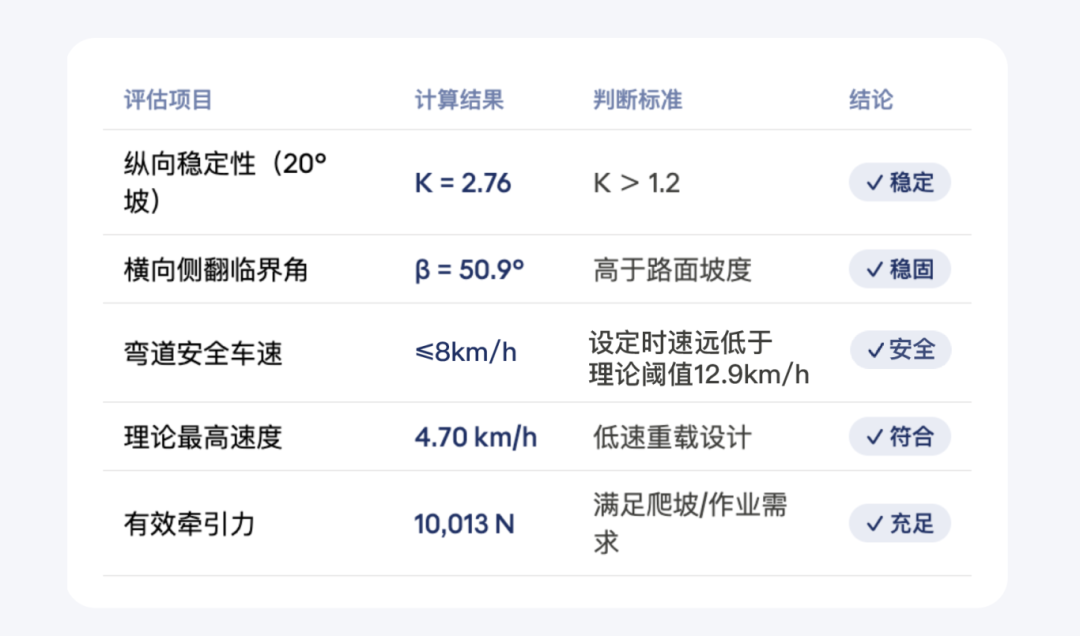This screenshot has width=1080, height=636.
Task: Click the K > 1.2 criterion text
Action: pyautogui.click(x=636, y=183)
